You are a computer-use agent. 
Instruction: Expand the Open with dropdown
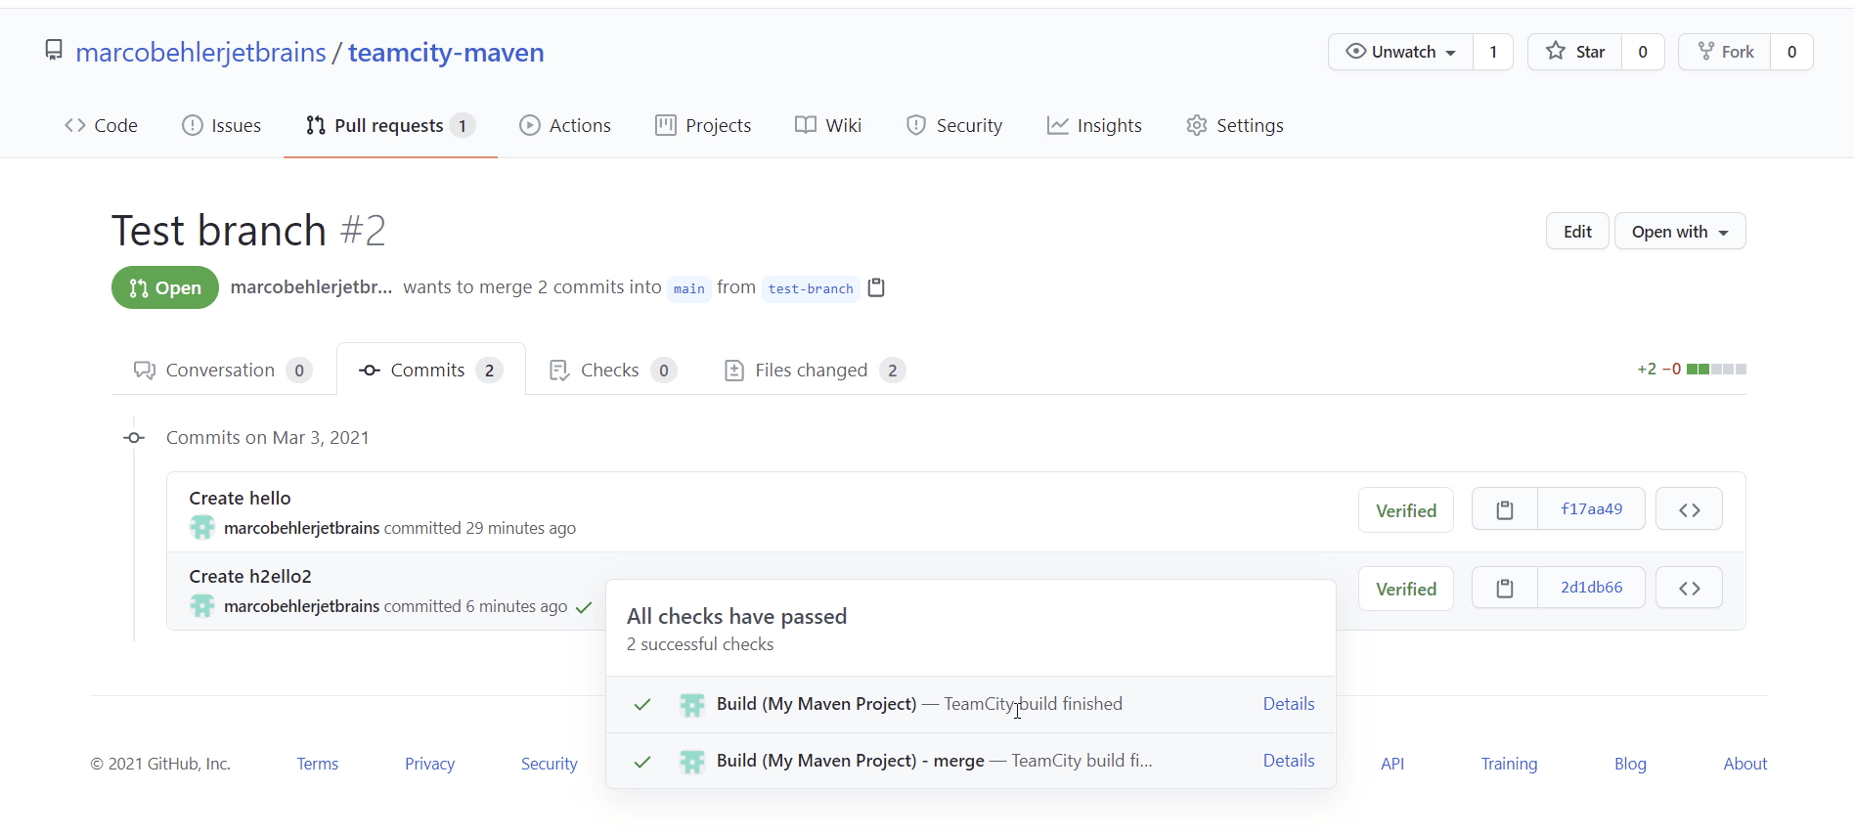click(x=1680, y=232)
